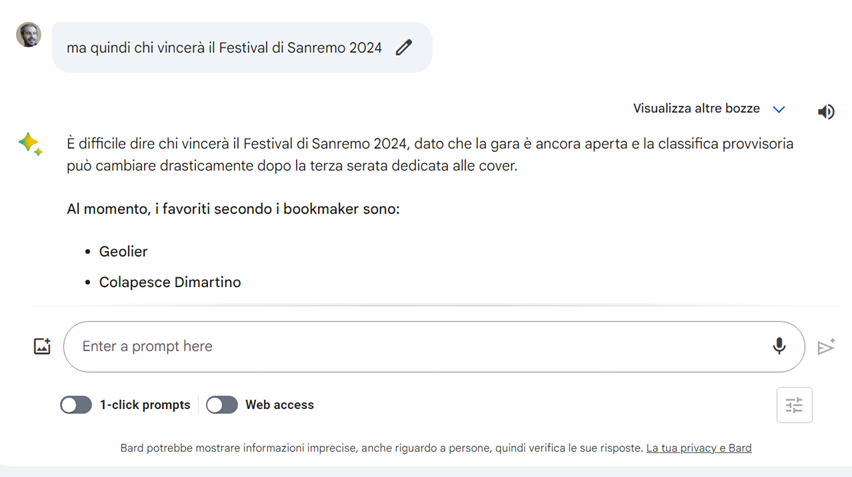Click the first paragraph of Bard's response

point(430,154)
